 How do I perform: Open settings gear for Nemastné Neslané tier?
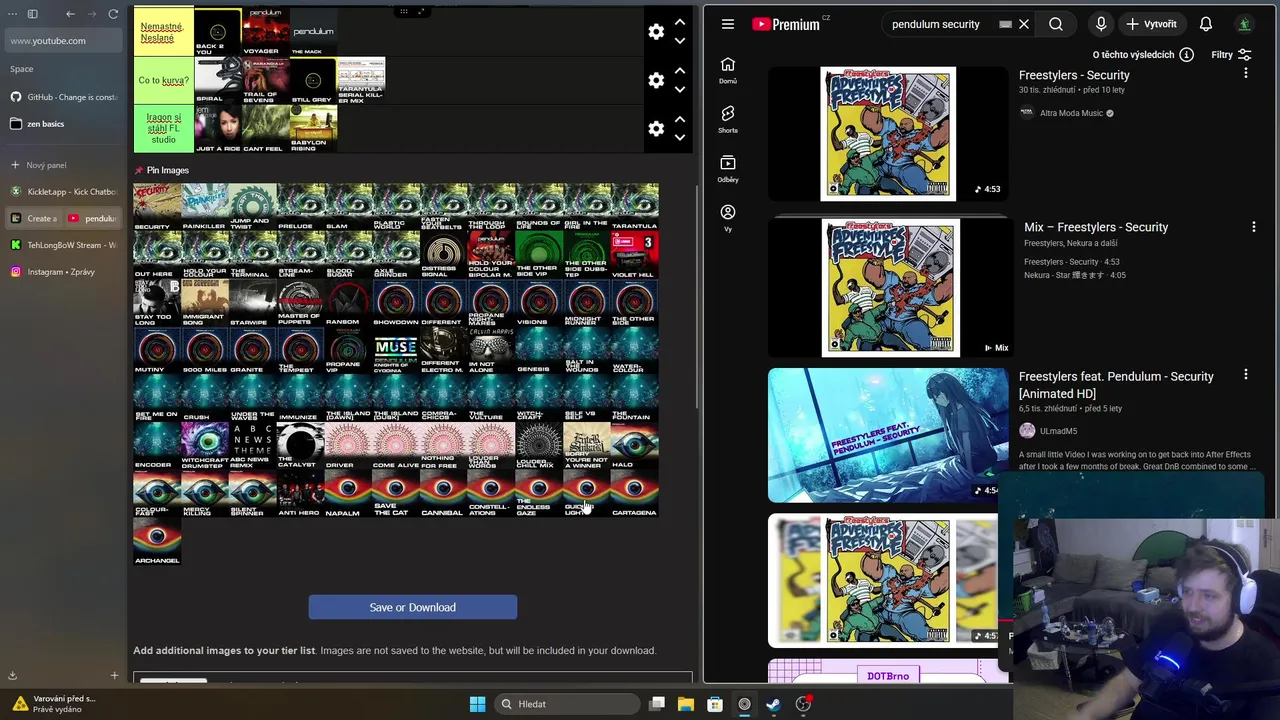click(656, 32)
